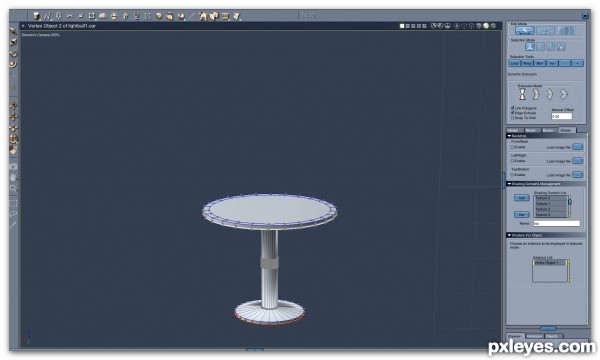Collapse the Shading Domains Management section
Viewport: 600px width, 360px height.
509,184
